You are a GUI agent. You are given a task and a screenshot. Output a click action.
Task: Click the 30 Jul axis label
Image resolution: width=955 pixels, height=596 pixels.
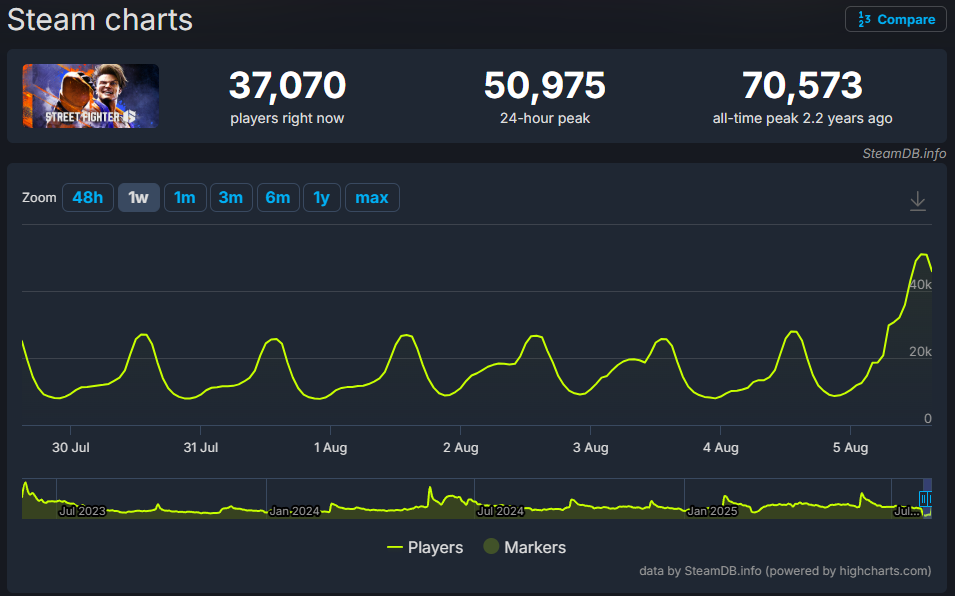click(x=71, y=447)
